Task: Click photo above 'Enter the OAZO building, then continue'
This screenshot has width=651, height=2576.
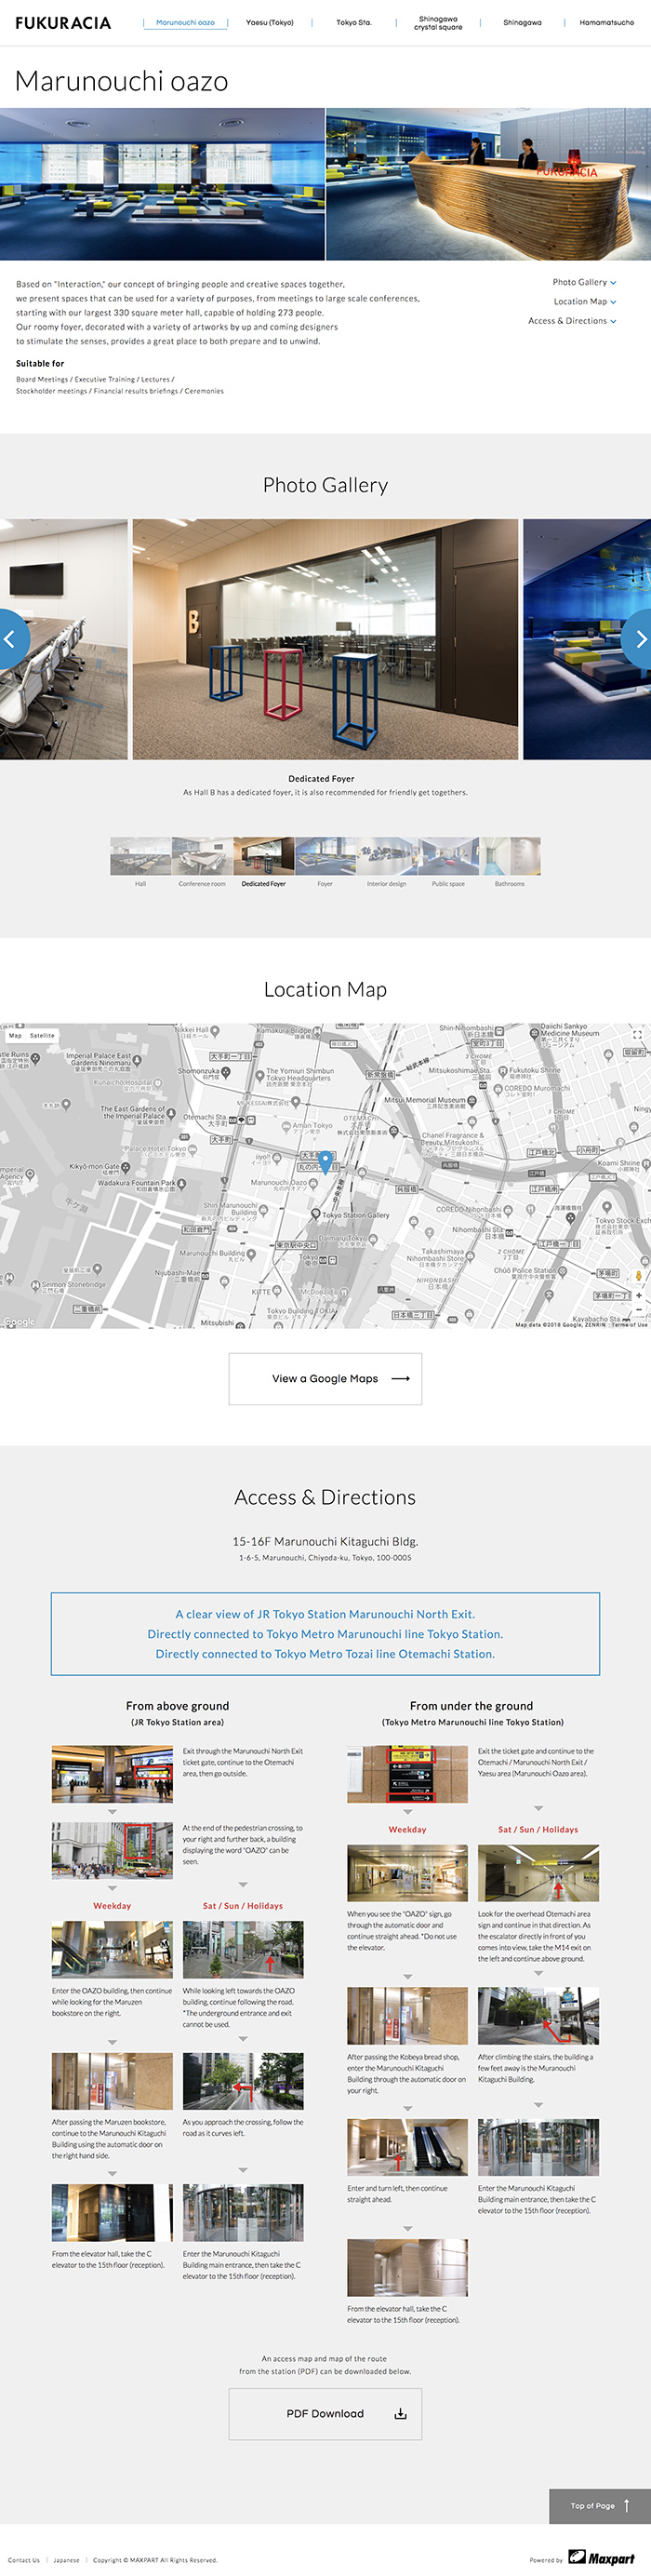Action: tap(112, 1949)
